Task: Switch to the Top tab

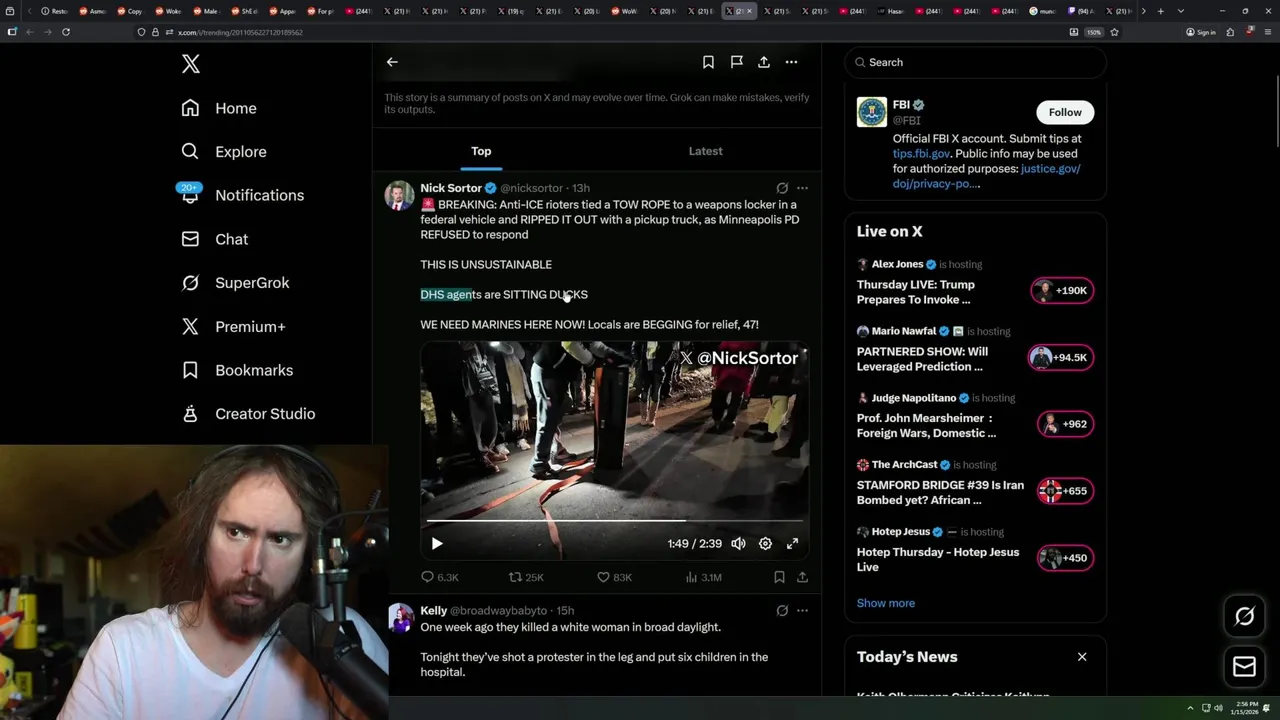Action: click(481, 151)
